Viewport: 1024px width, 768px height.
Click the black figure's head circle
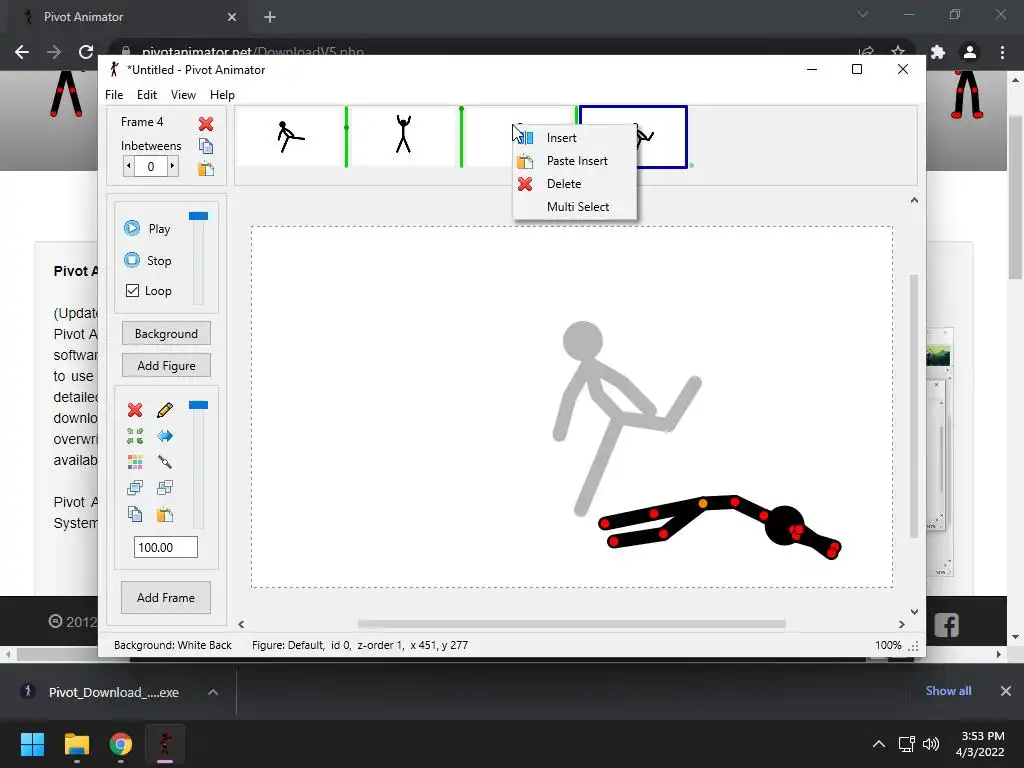[784, 525]
